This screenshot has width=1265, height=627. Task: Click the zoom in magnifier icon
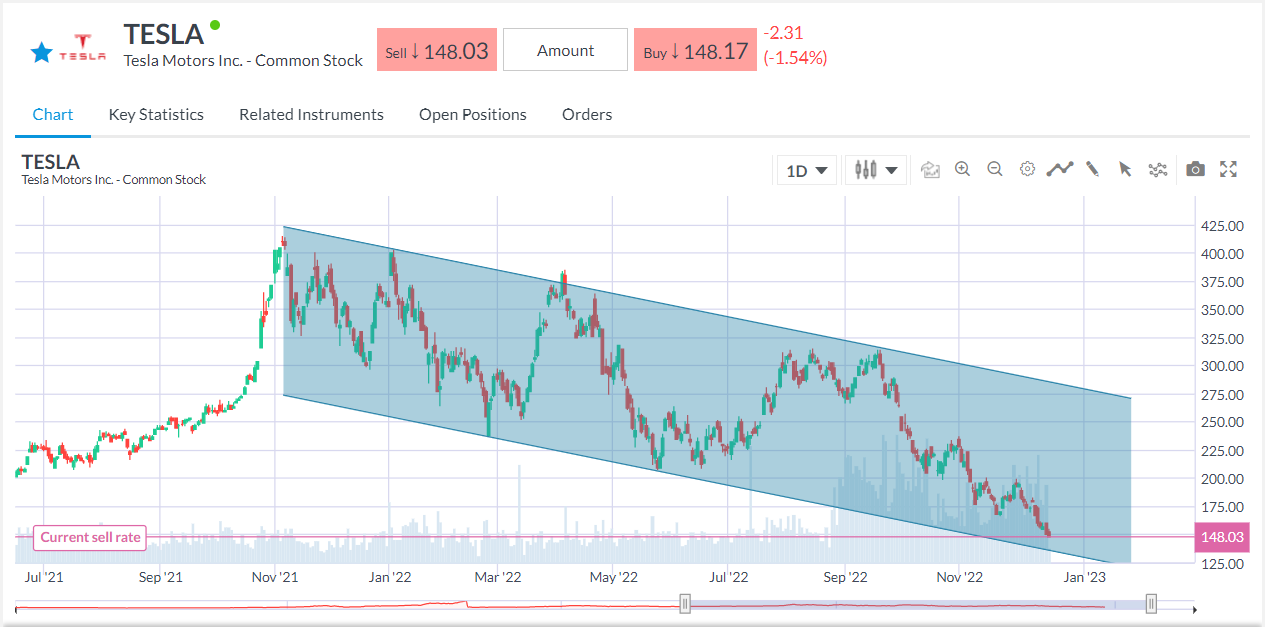pos(962,169)
